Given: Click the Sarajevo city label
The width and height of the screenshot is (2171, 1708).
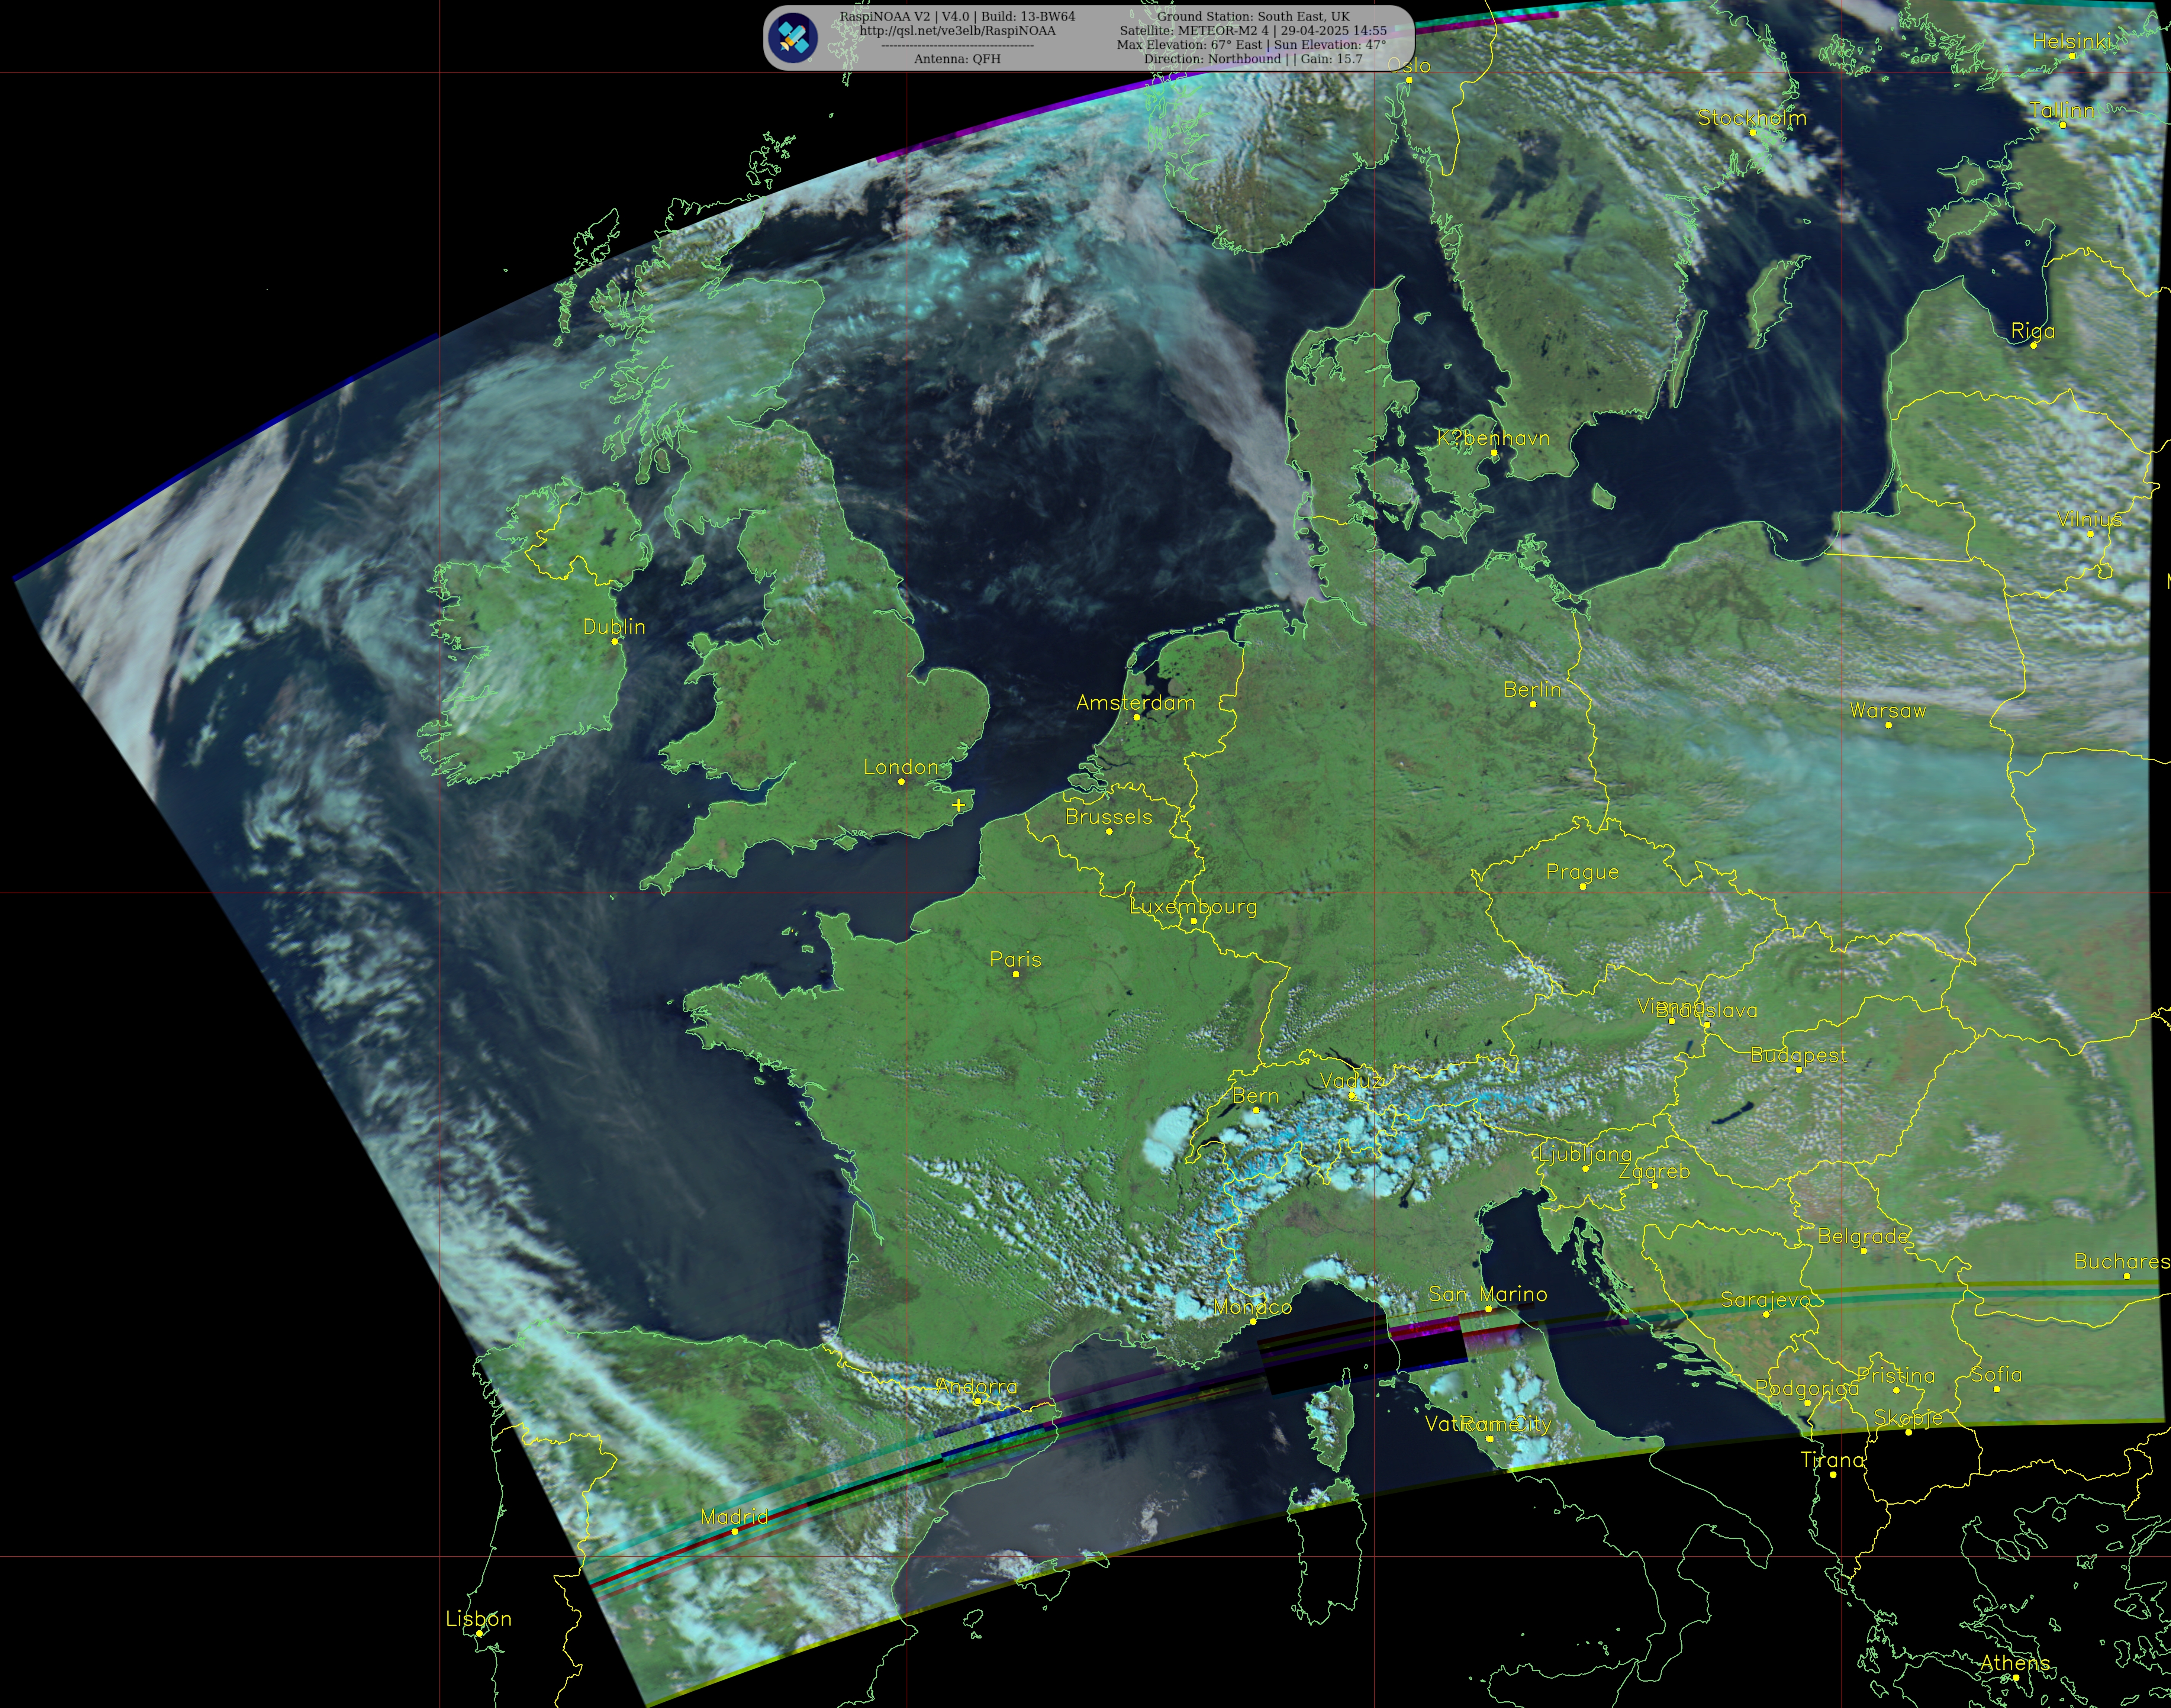Looking at the screenshot, I should point(1766,1300).
